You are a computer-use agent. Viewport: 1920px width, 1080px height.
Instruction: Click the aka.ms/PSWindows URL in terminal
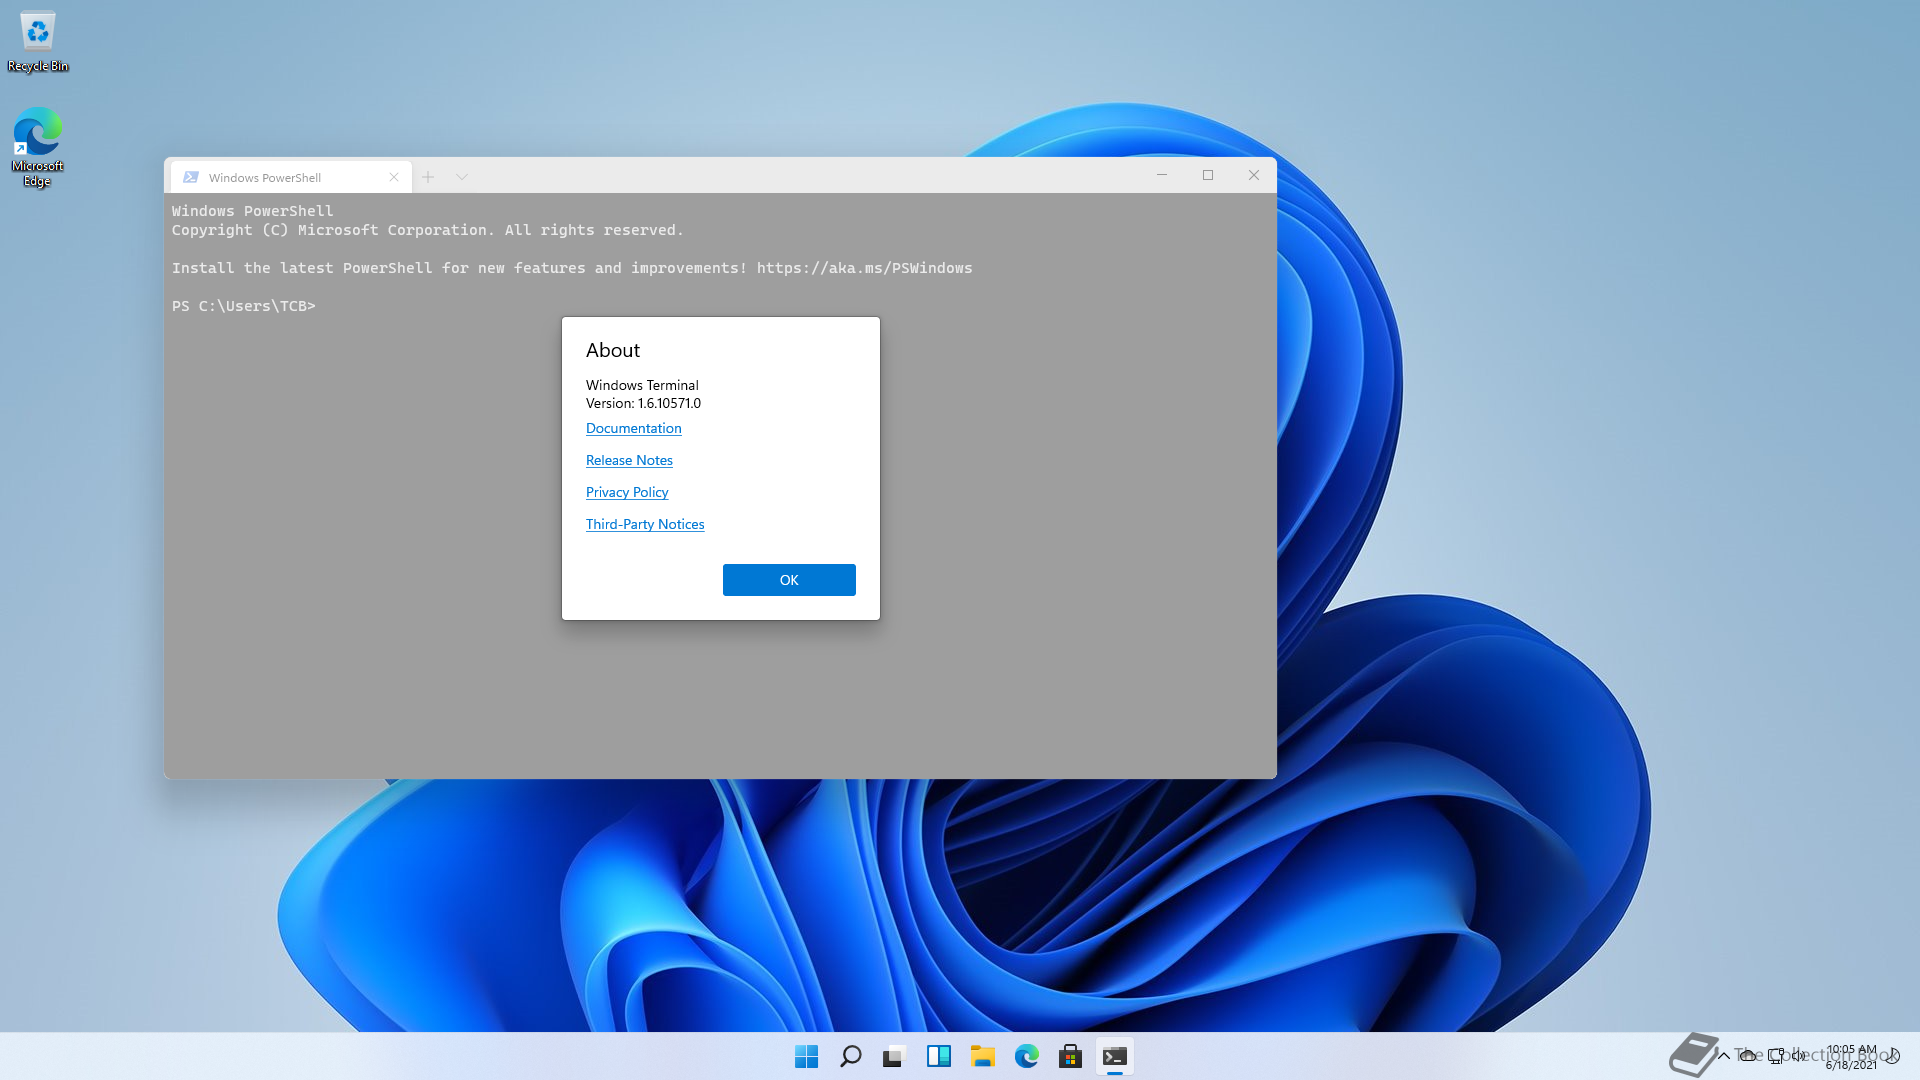[x=864, y=268]
